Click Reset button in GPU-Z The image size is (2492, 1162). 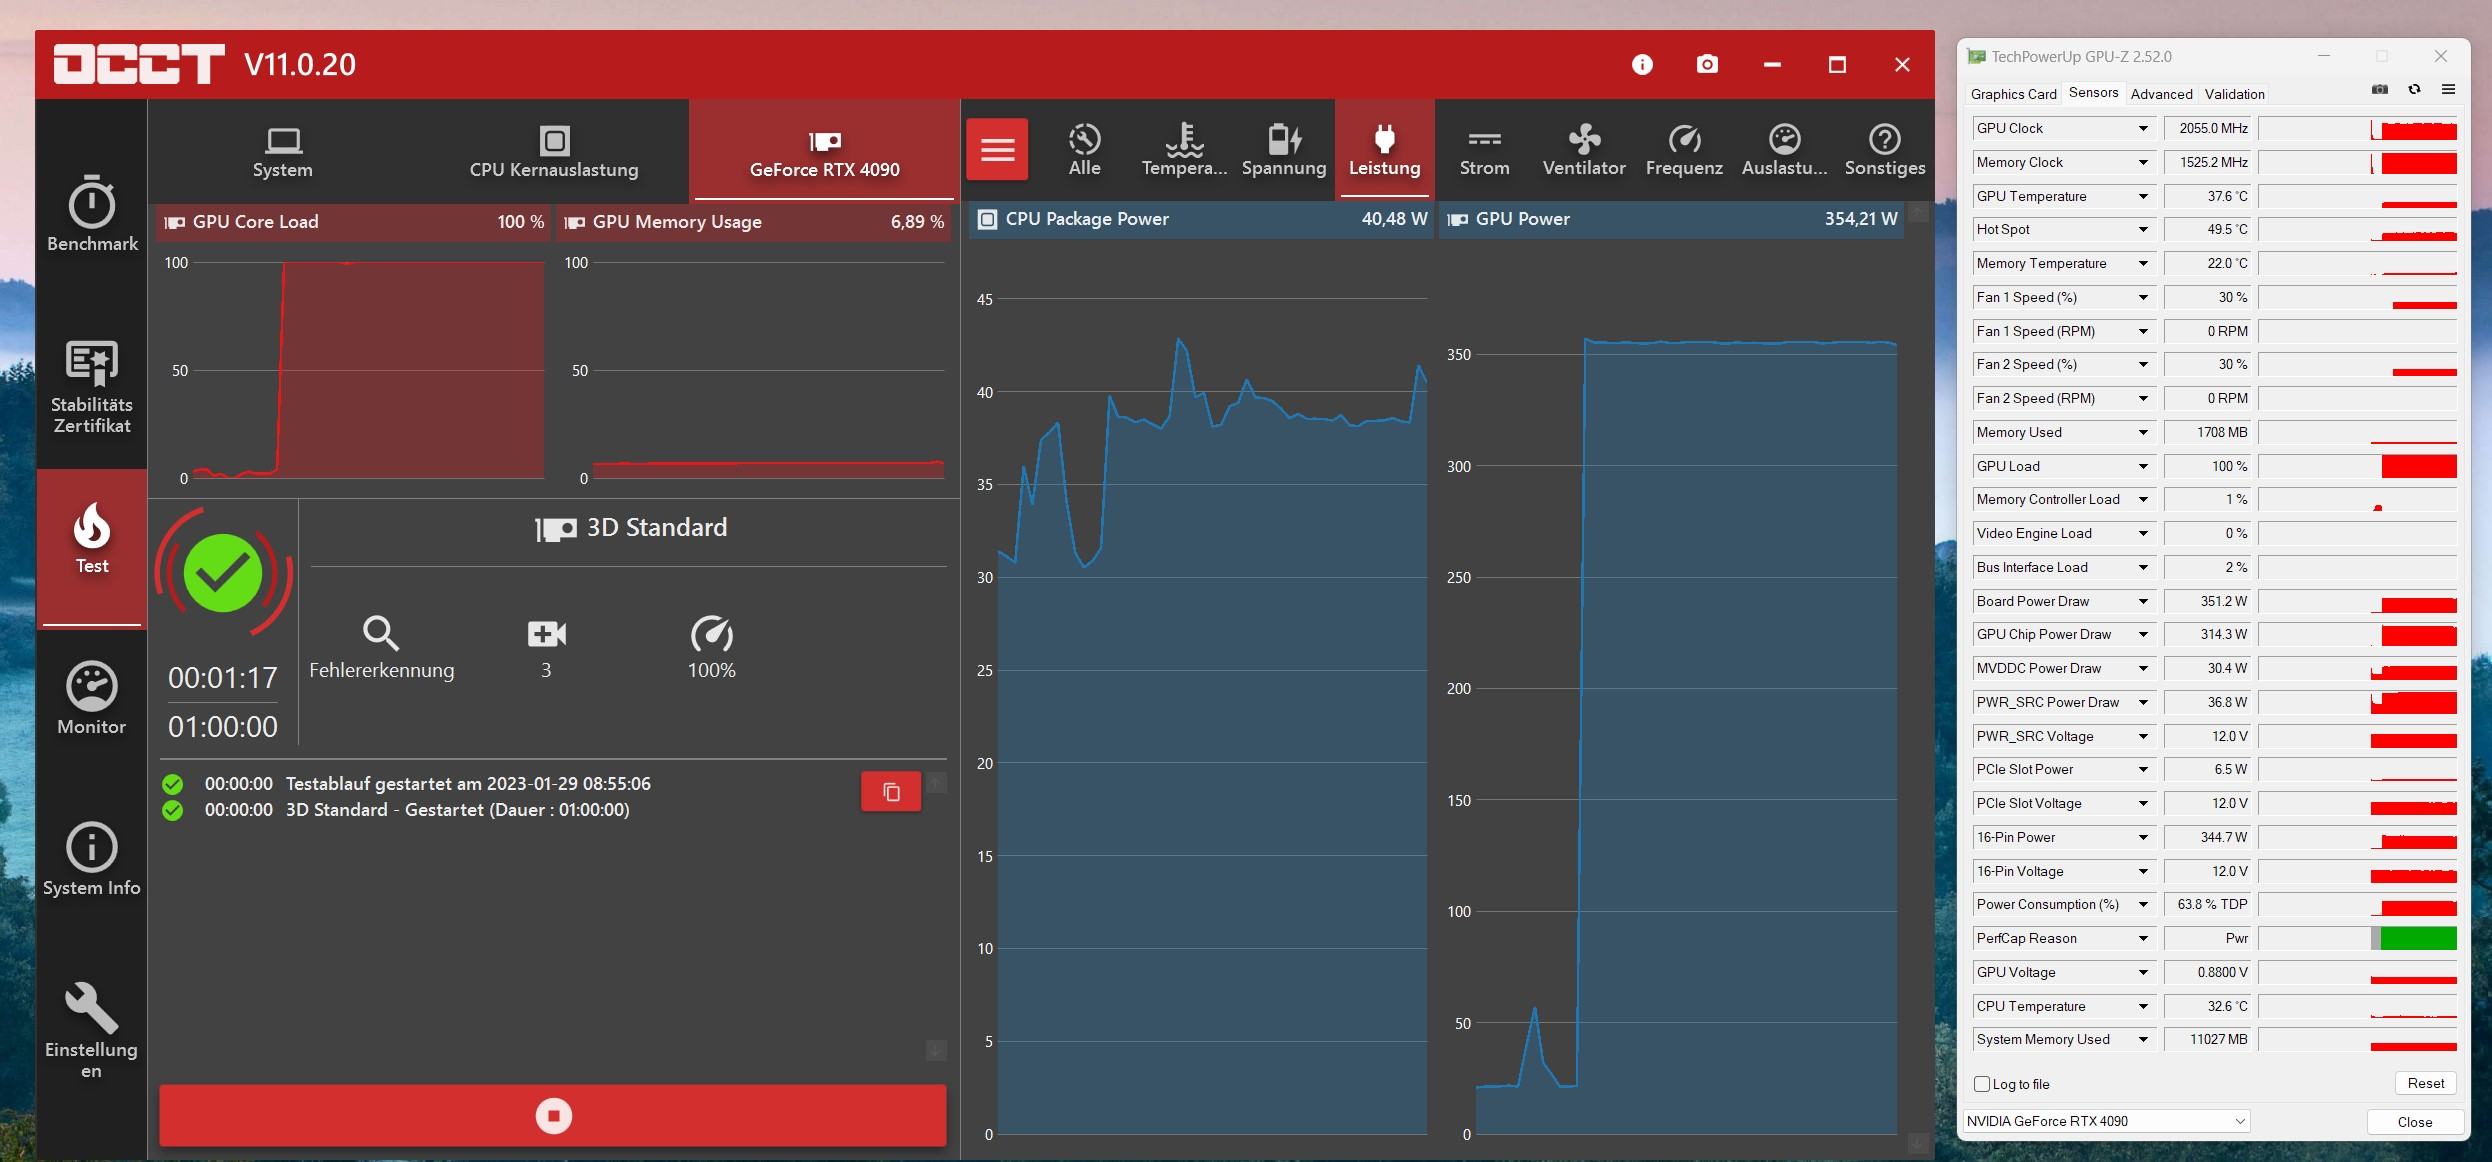point(2425,1084)
